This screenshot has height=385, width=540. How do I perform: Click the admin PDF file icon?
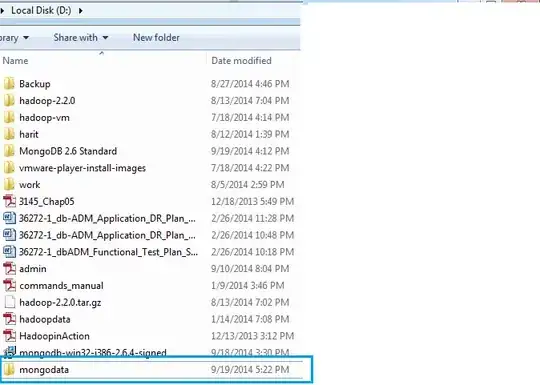pos(9,269)
